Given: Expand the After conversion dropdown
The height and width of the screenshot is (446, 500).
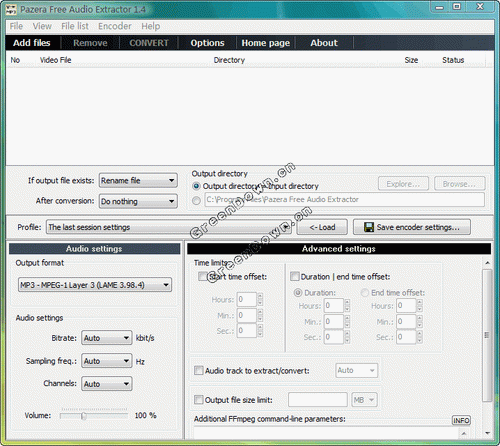Looking at the screenshot, I should pyautogui.click(x=138, y=201).
